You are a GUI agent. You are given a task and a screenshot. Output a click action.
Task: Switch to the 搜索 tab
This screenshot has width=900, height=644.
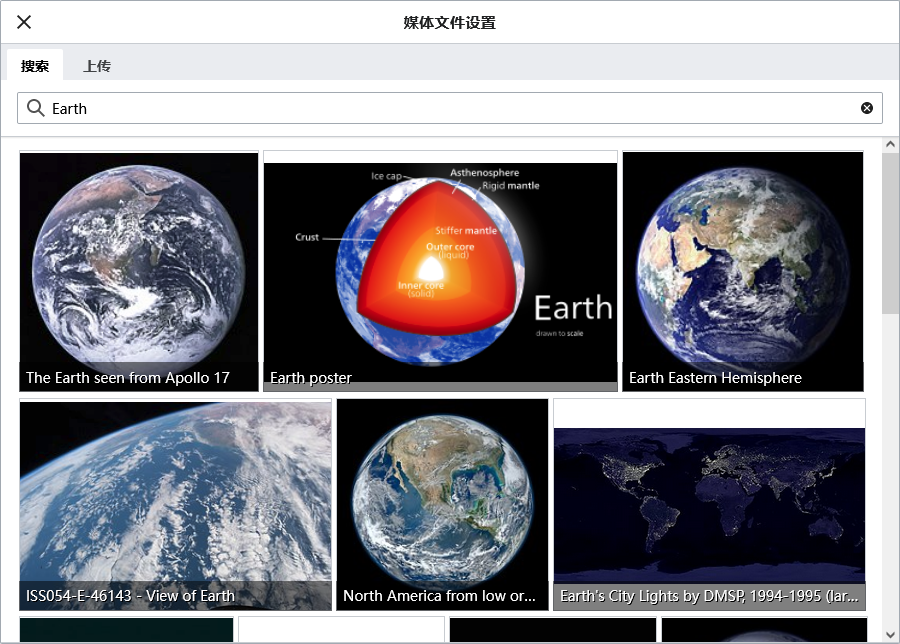pos(35,66)
